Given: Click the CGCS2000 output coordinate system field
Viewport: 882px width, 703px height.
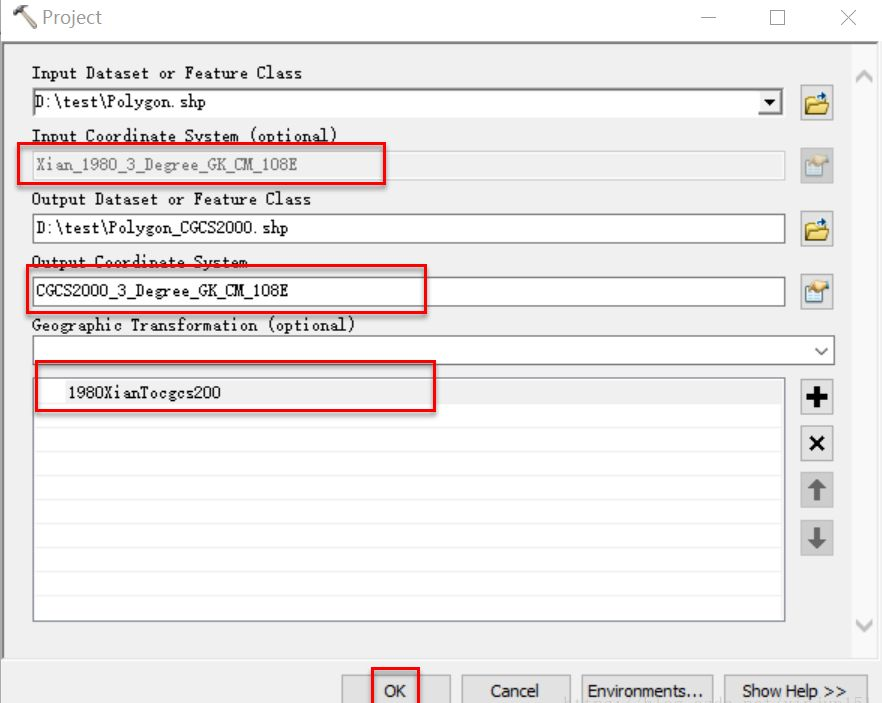Looking at the screenshot, I should click(408, 291).
